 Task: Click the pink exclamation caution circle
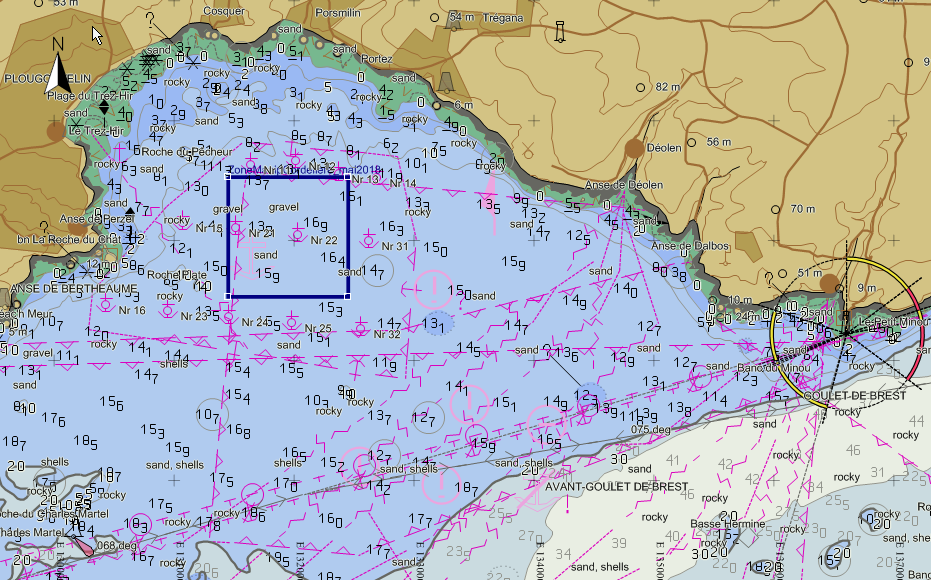pos(436,288)
